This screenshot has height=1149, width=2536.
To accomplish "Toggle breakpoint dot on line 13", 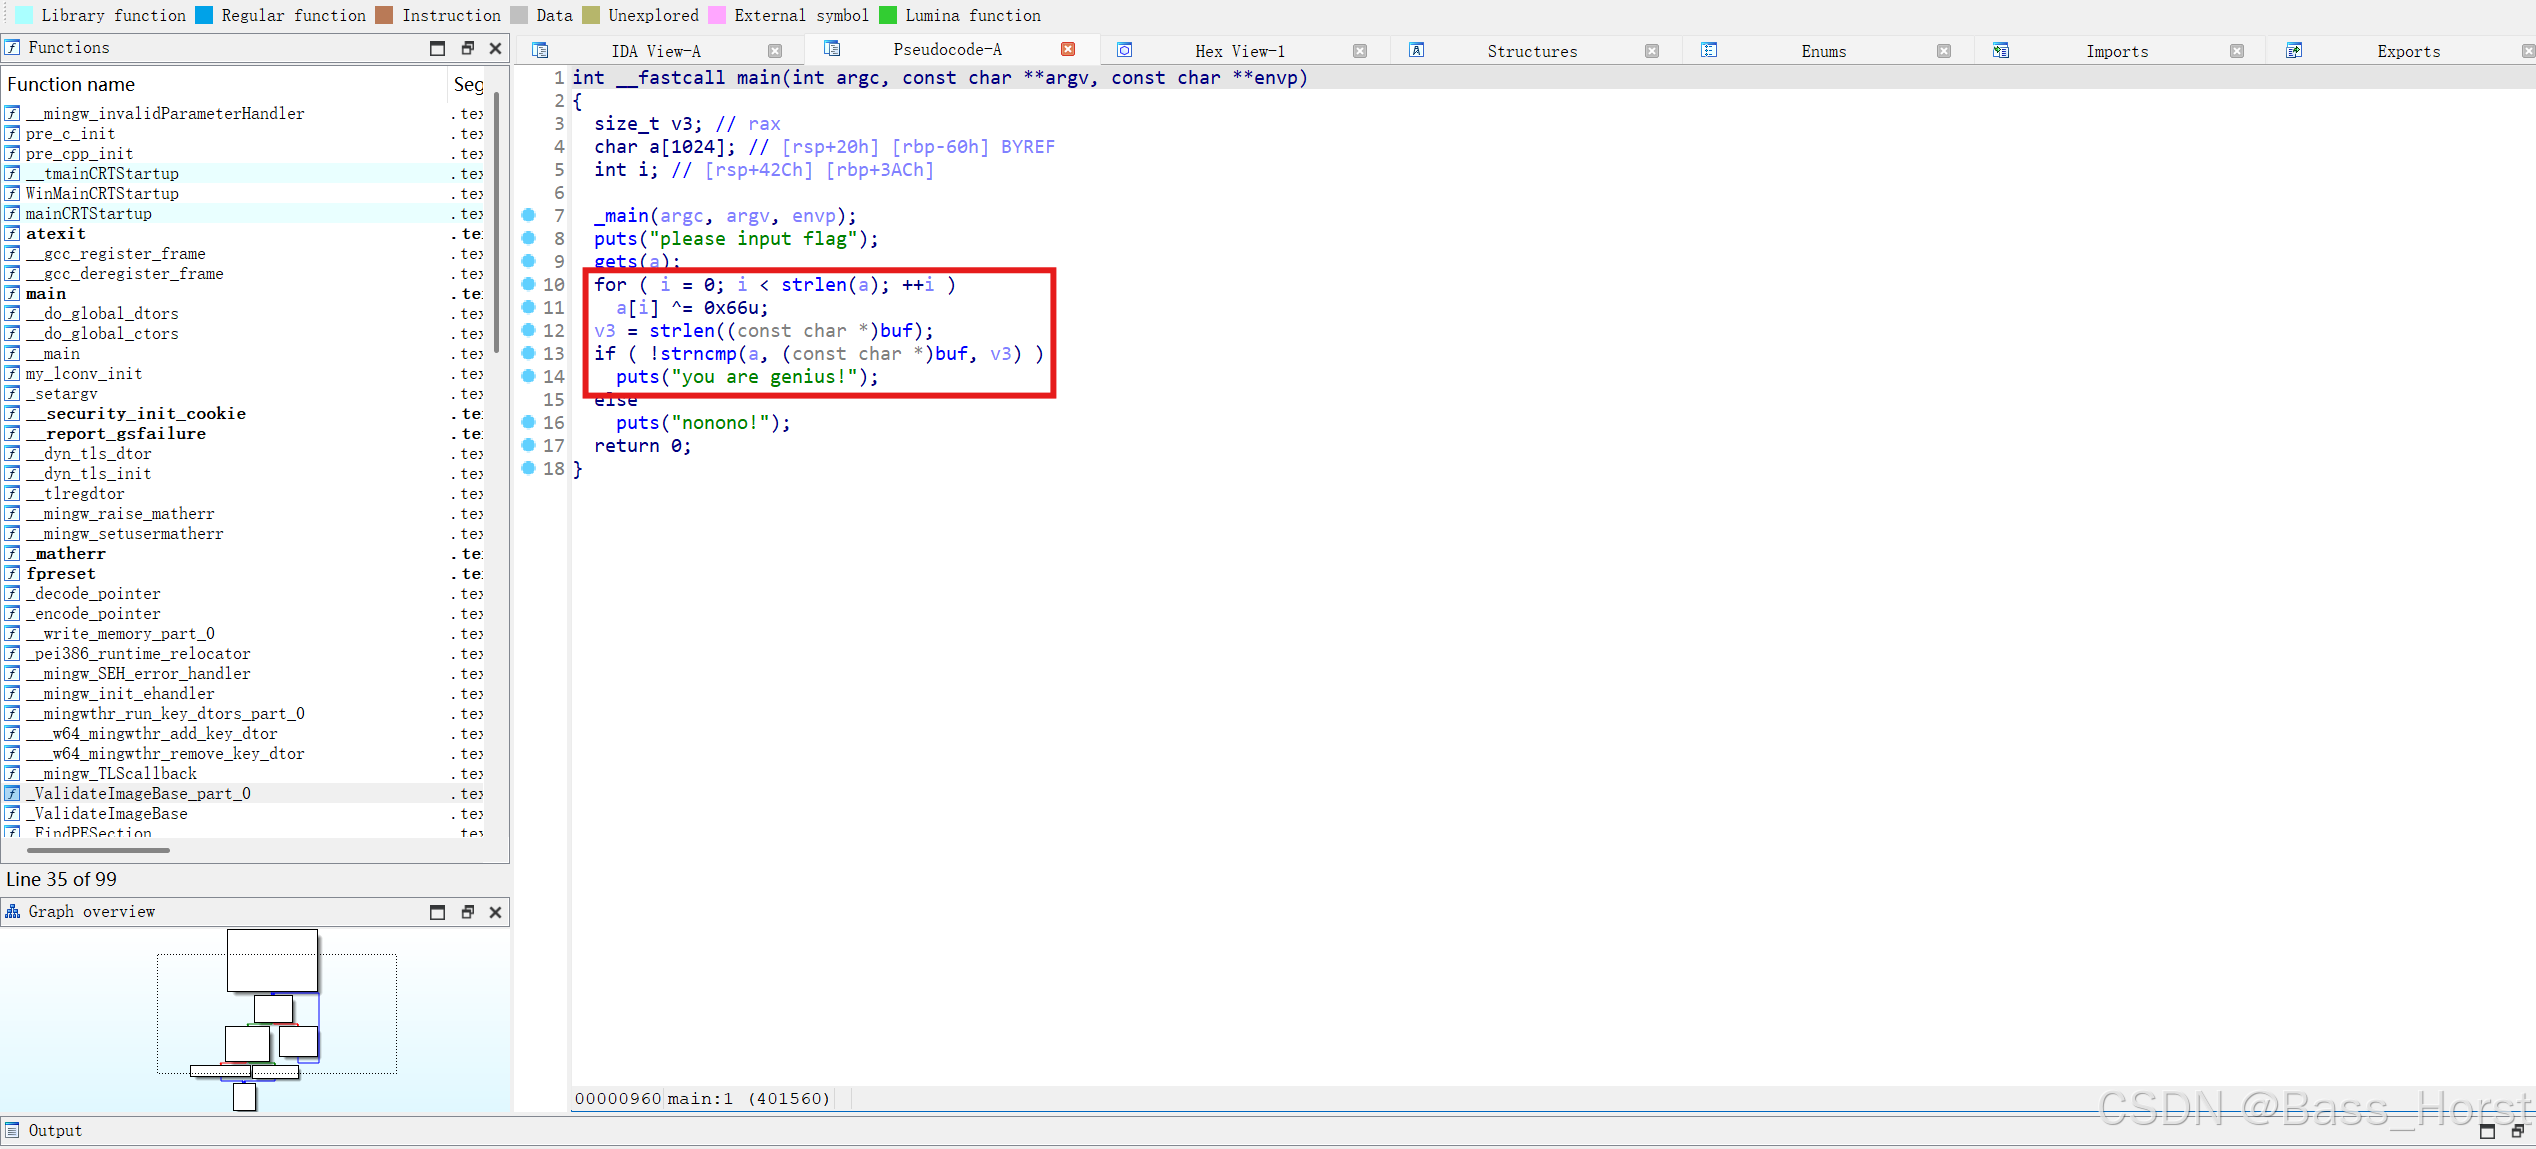I will [529, 353].
